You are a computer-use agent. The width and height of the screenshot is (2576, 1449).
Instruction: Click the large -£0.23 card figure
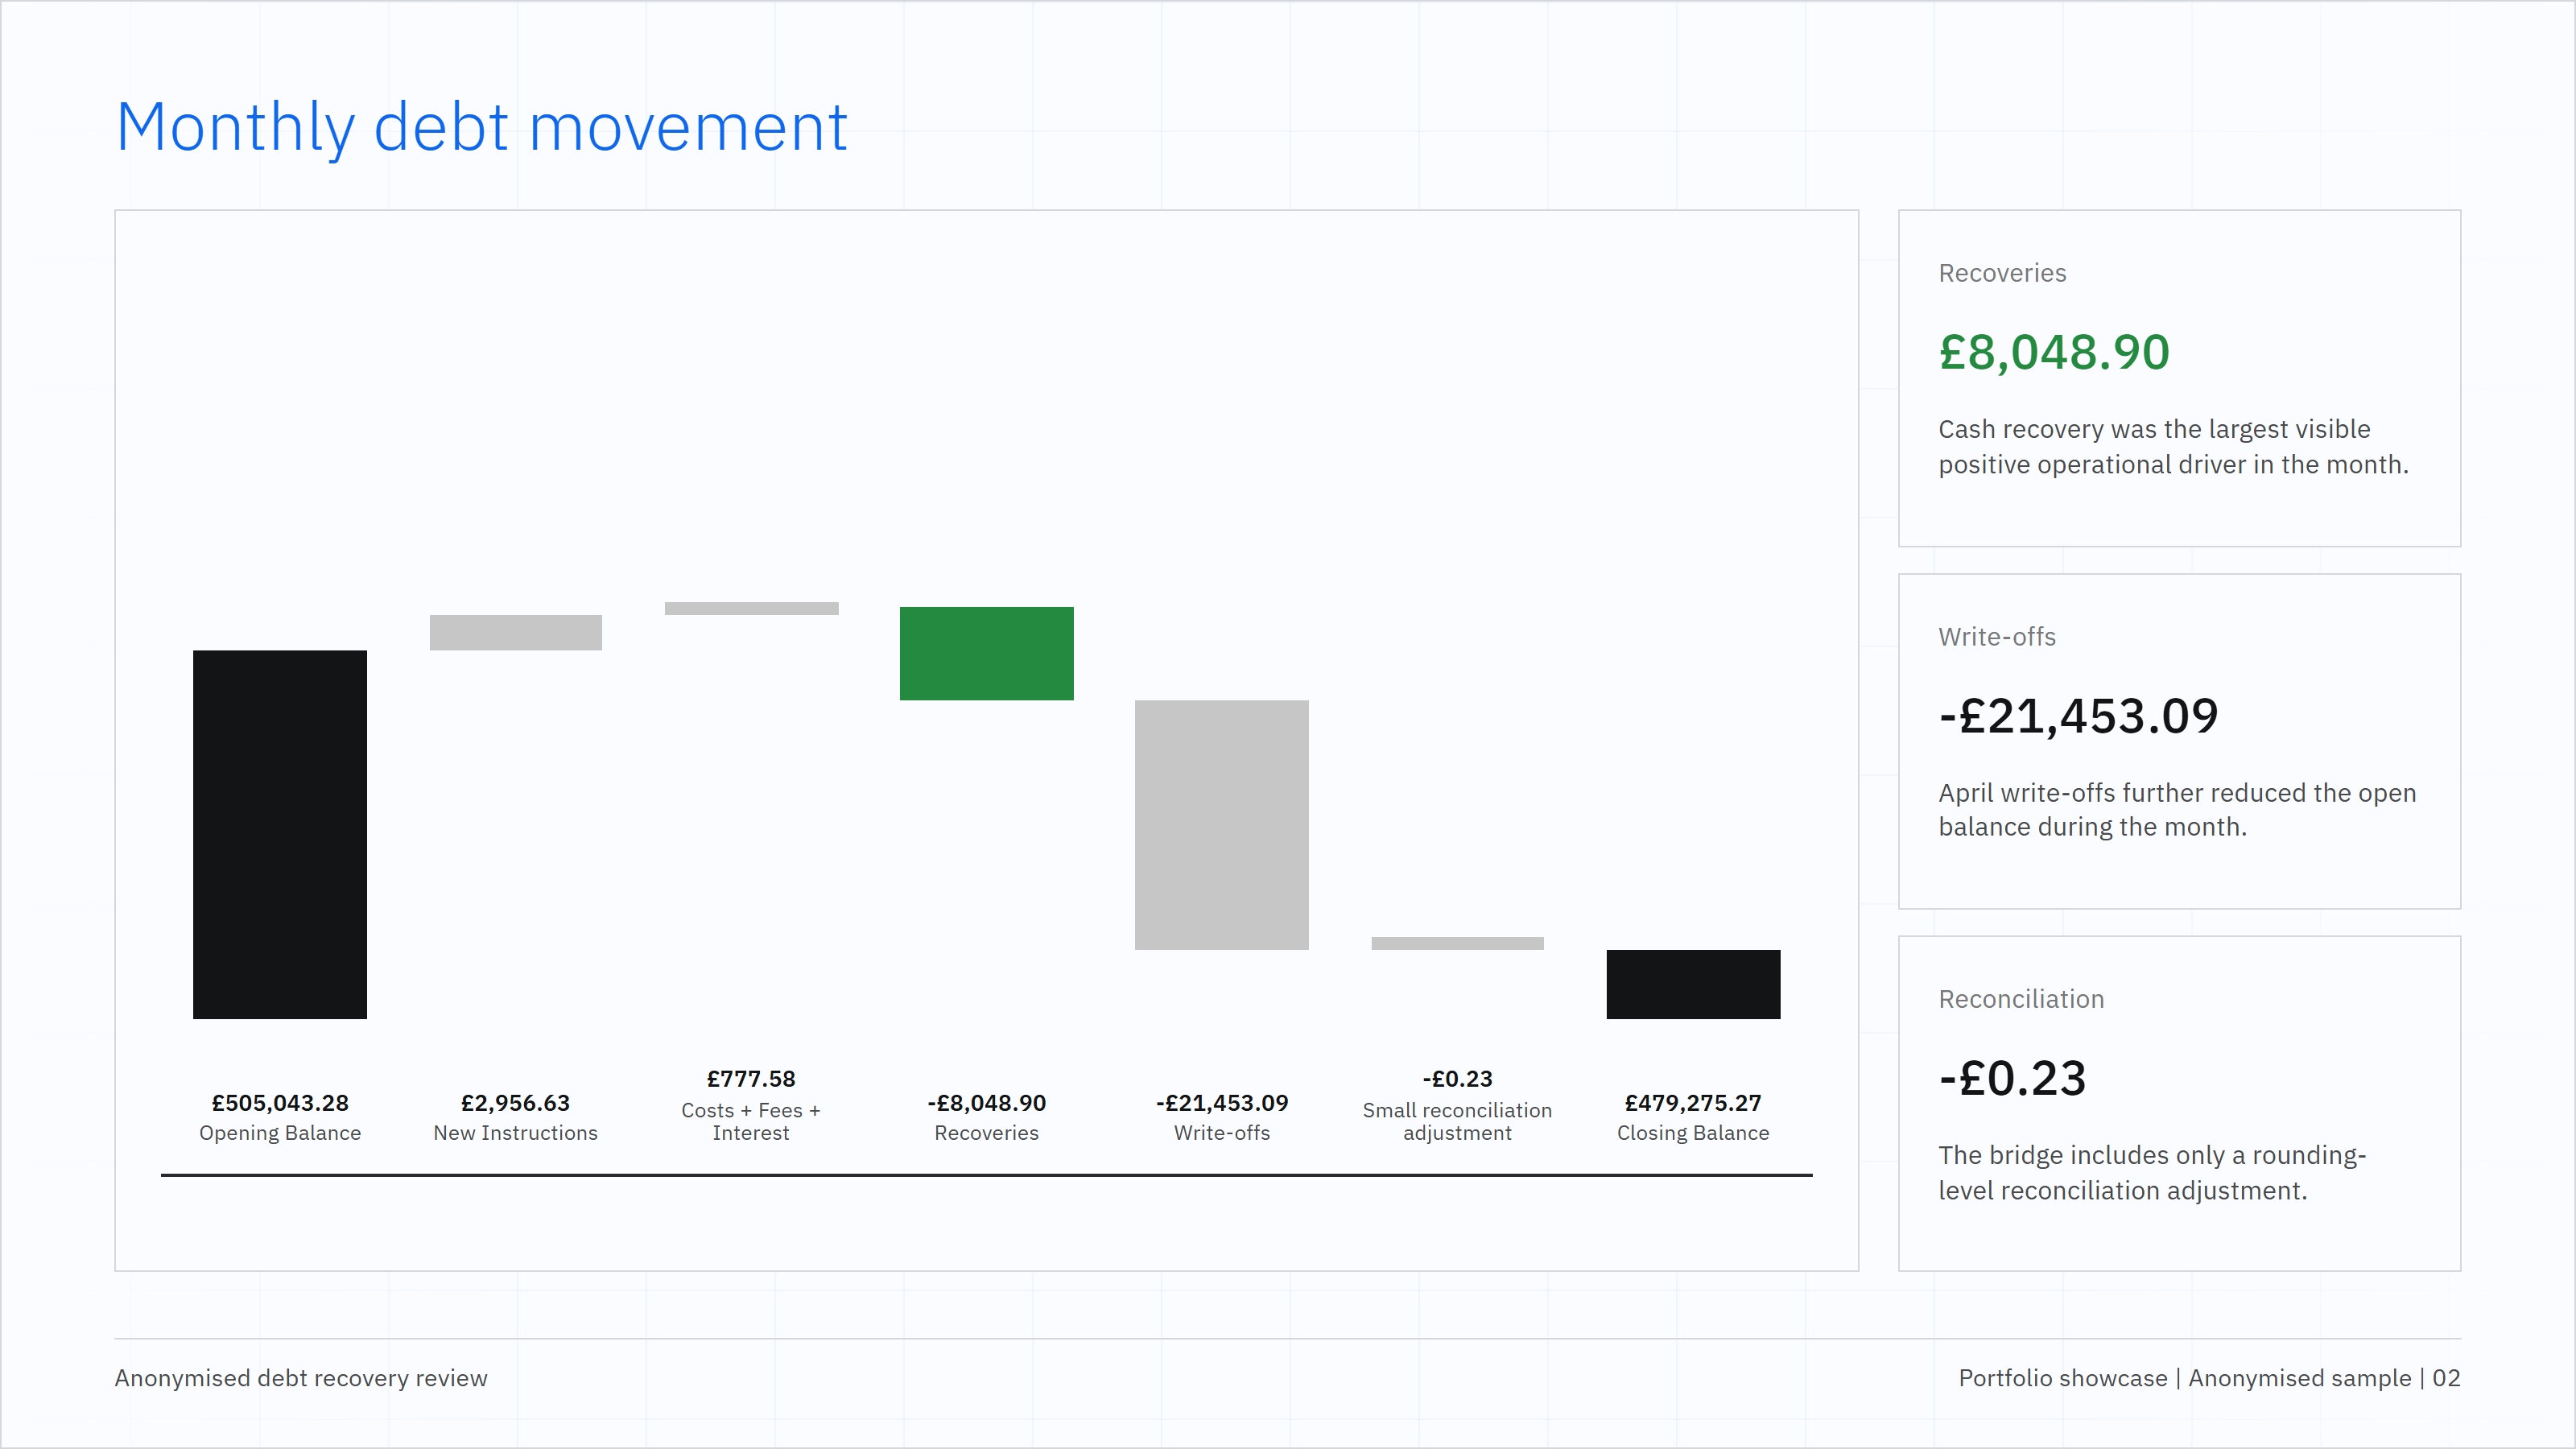[2012, 1079]
